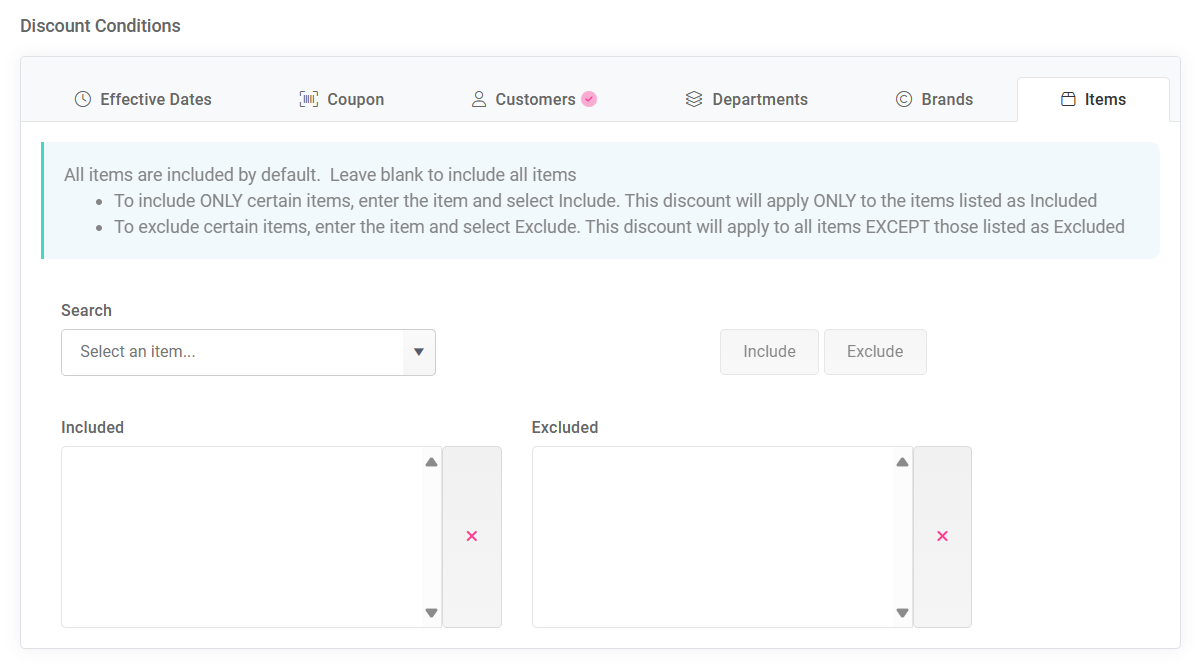This screenshot has height=669, width=1199.
Task: Click the Exclude button
Action: click(x=875, y=352)
